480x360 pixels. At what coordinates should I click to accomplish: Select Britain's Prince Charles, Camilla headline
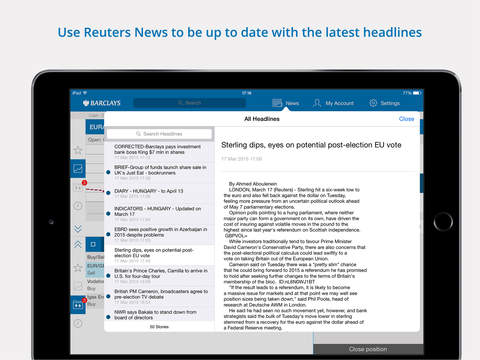click(x=159, y=276)
